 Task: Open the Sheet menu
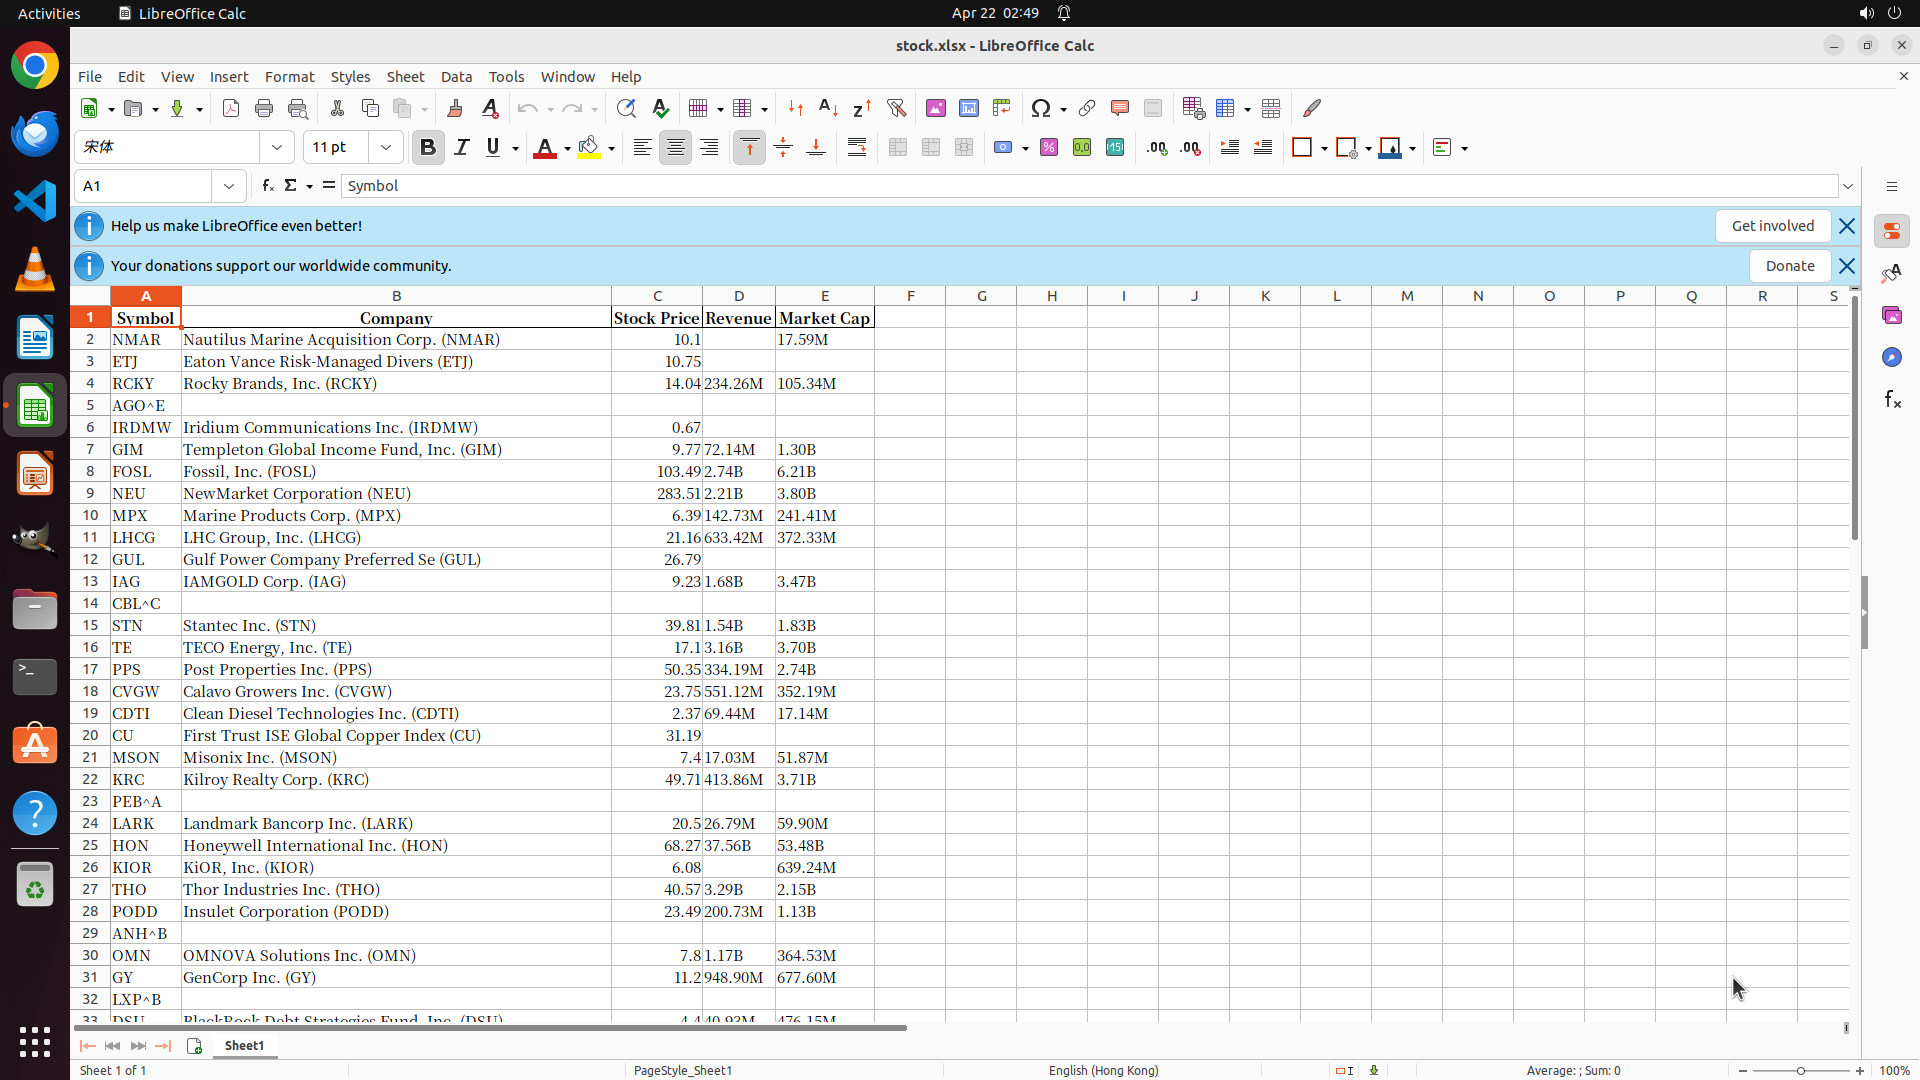click(405, 77)
